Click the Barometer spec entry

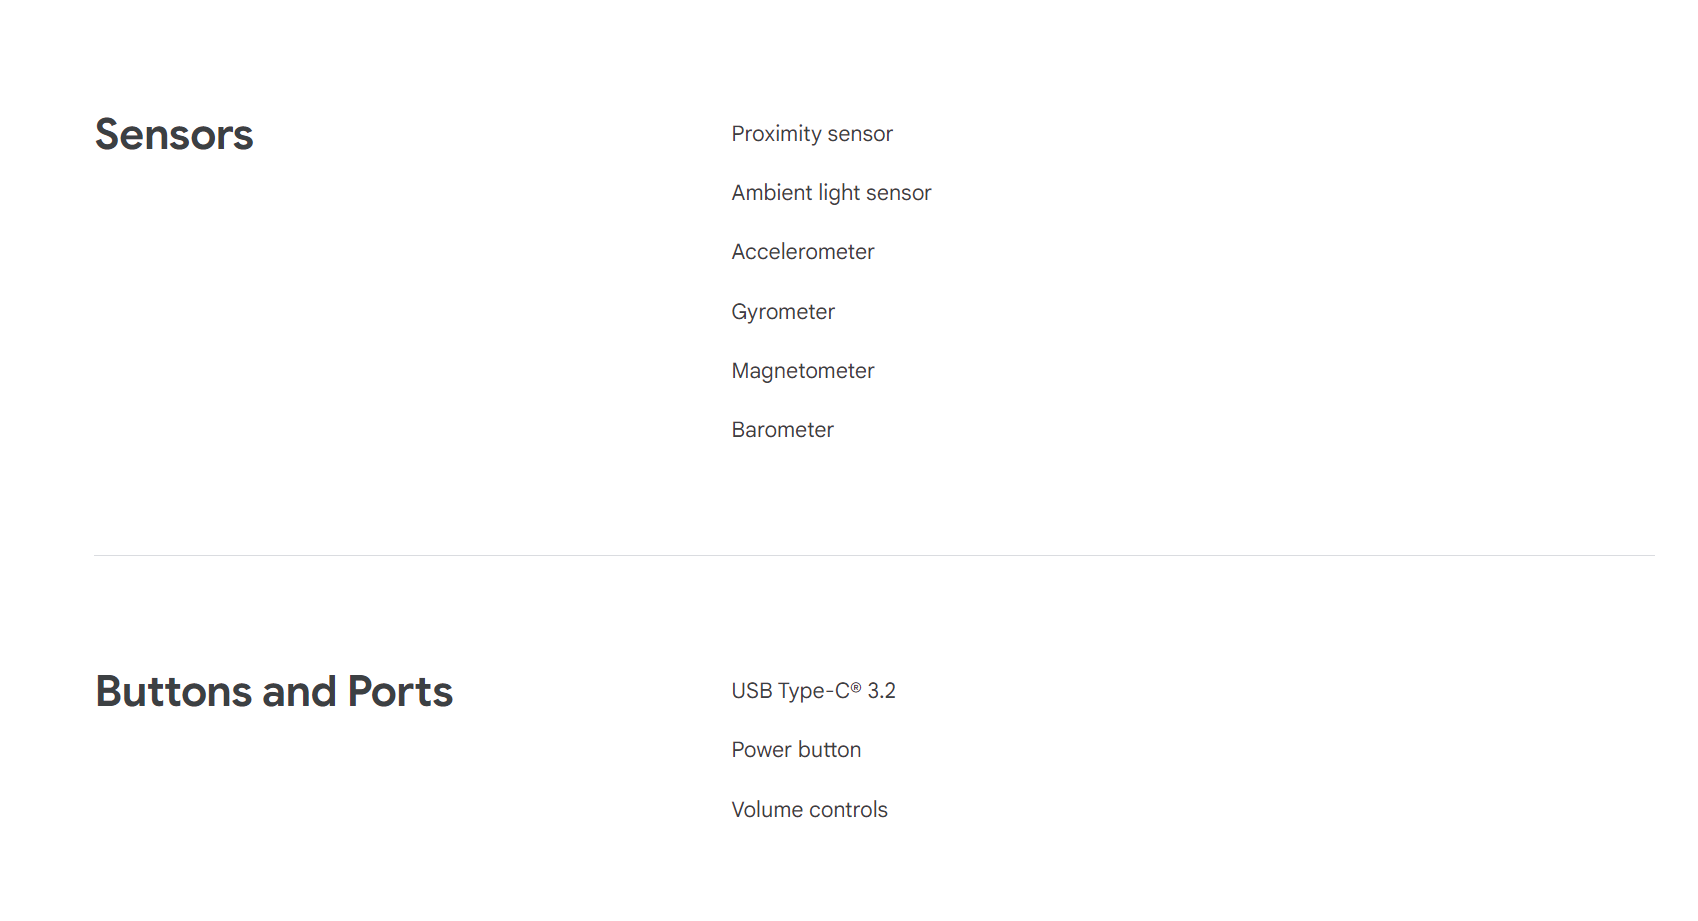pyautogui.click(x=783, y=430)
